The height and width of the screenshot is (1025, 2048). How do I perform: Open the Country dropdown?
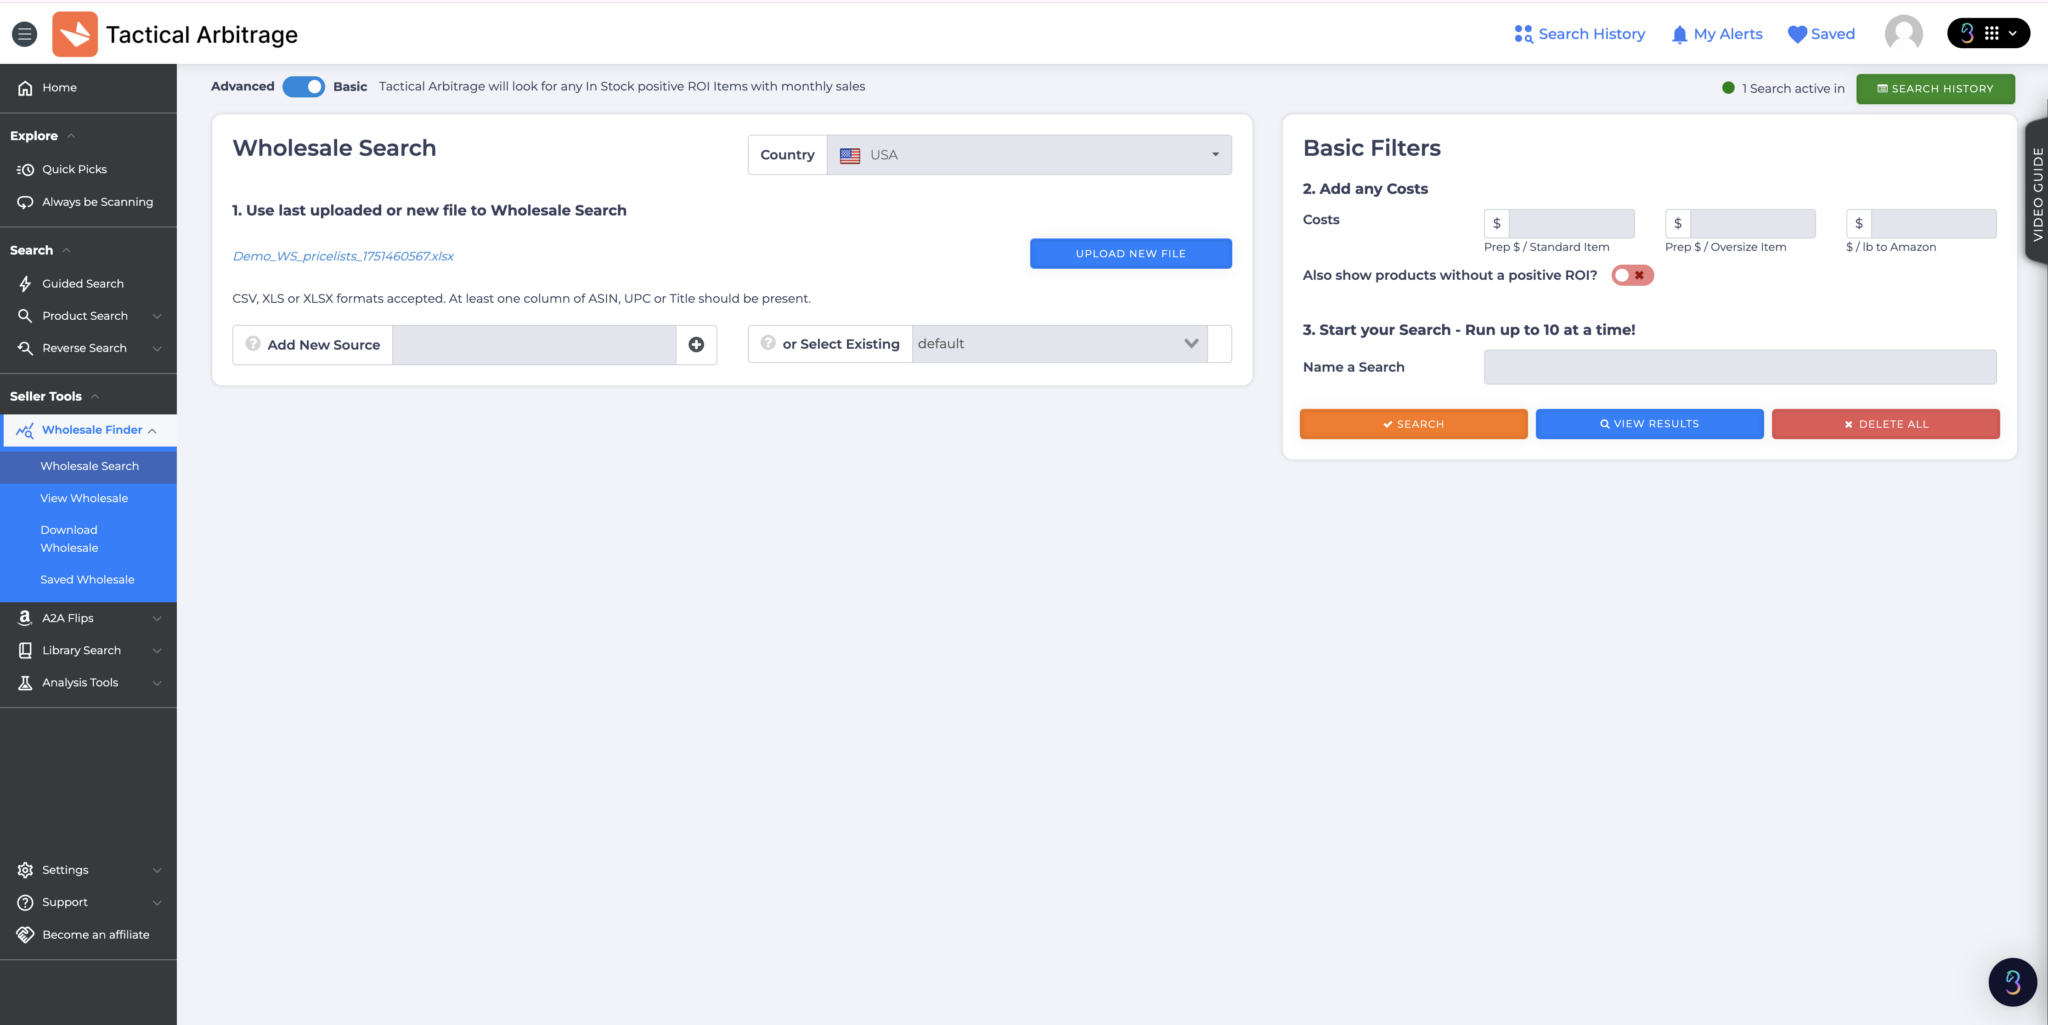(x=1028, y=155)
